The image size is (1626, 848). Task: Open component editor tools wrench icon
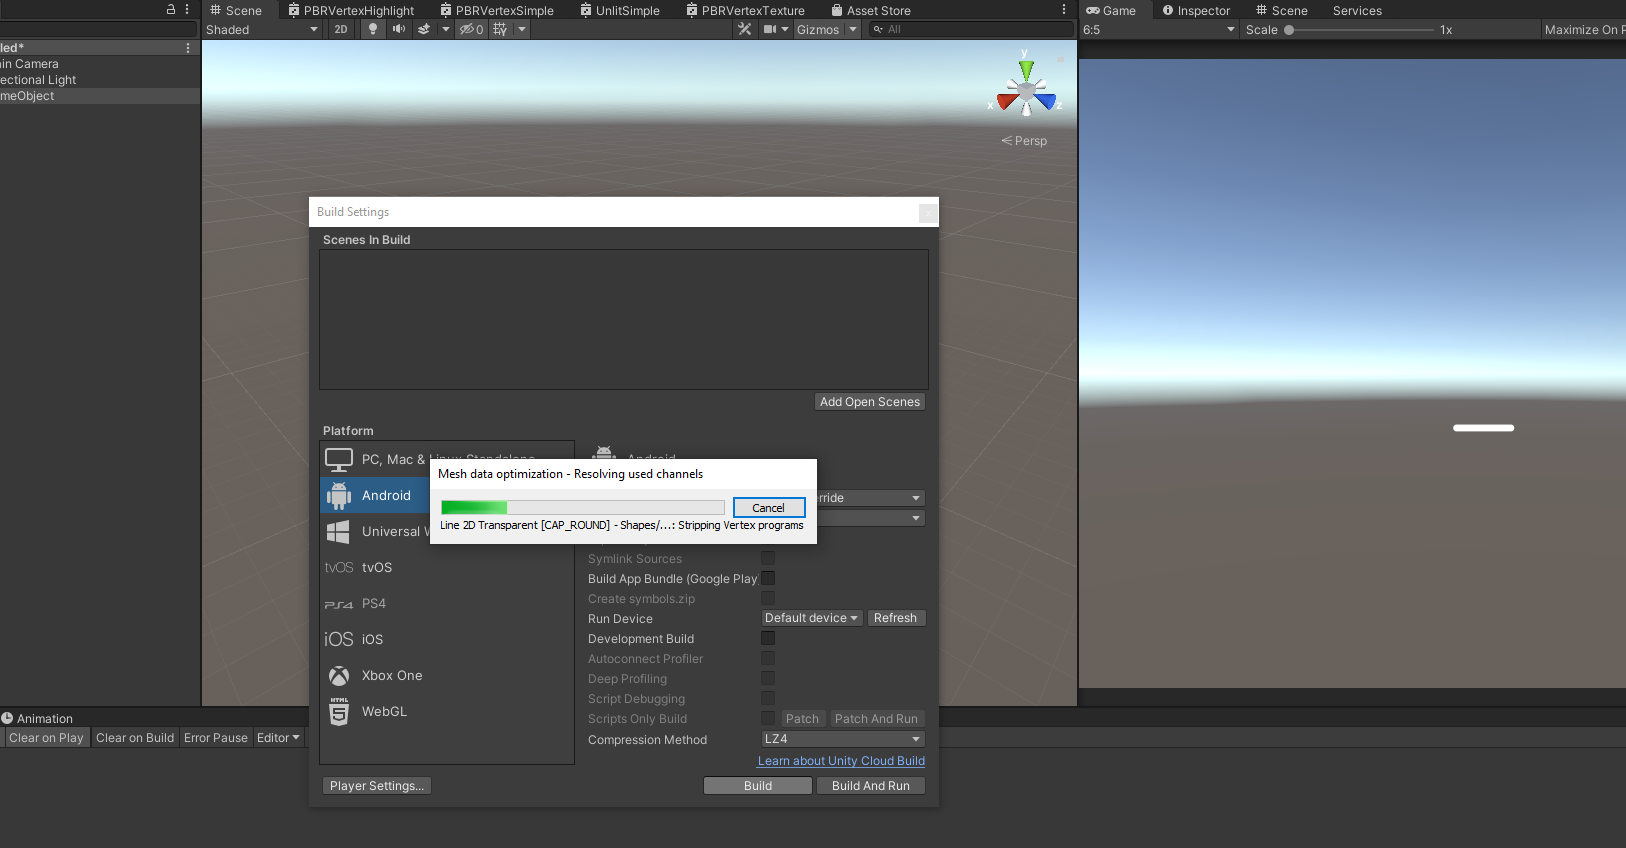pos(745,29)
